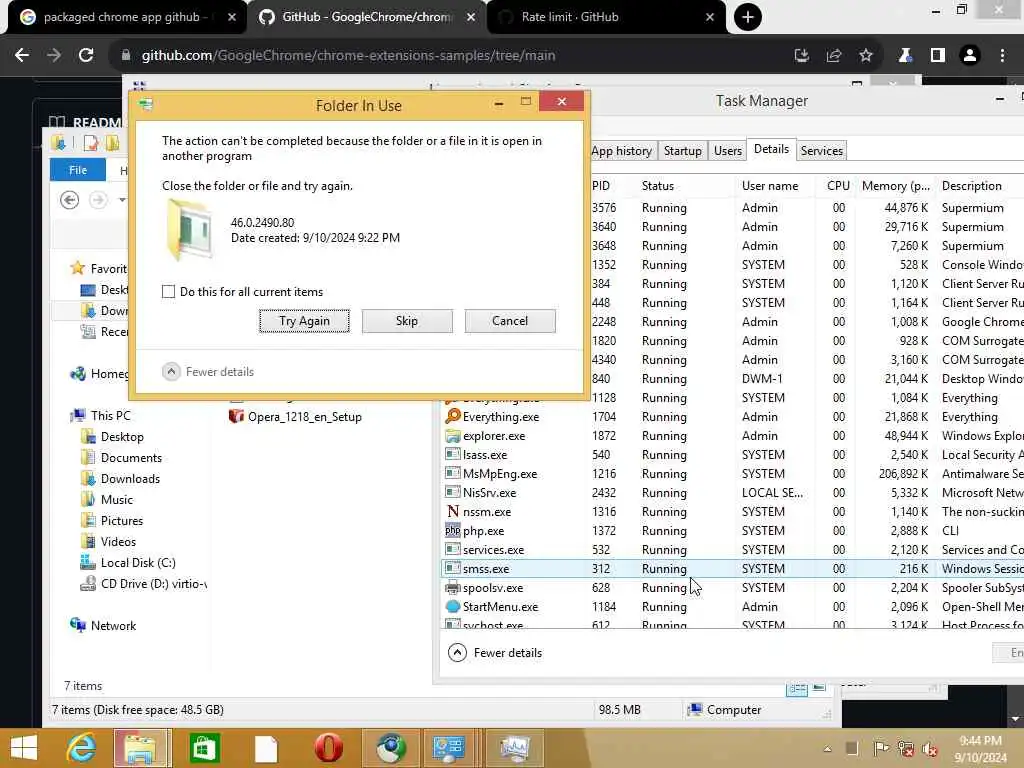Click the Chrome address bar

(457, 56)
